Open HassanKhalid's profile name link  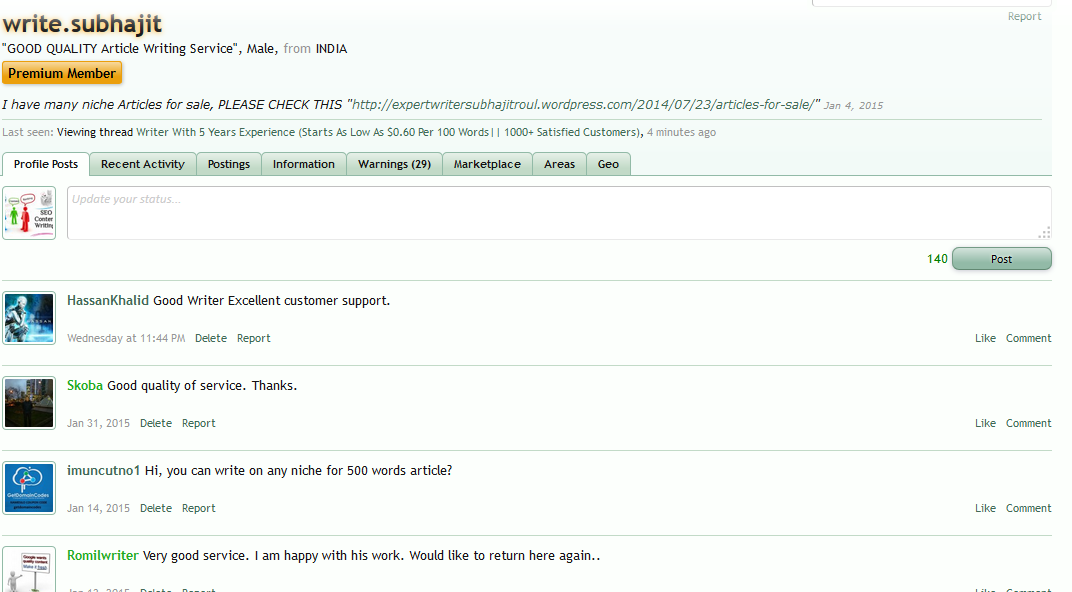107,301
